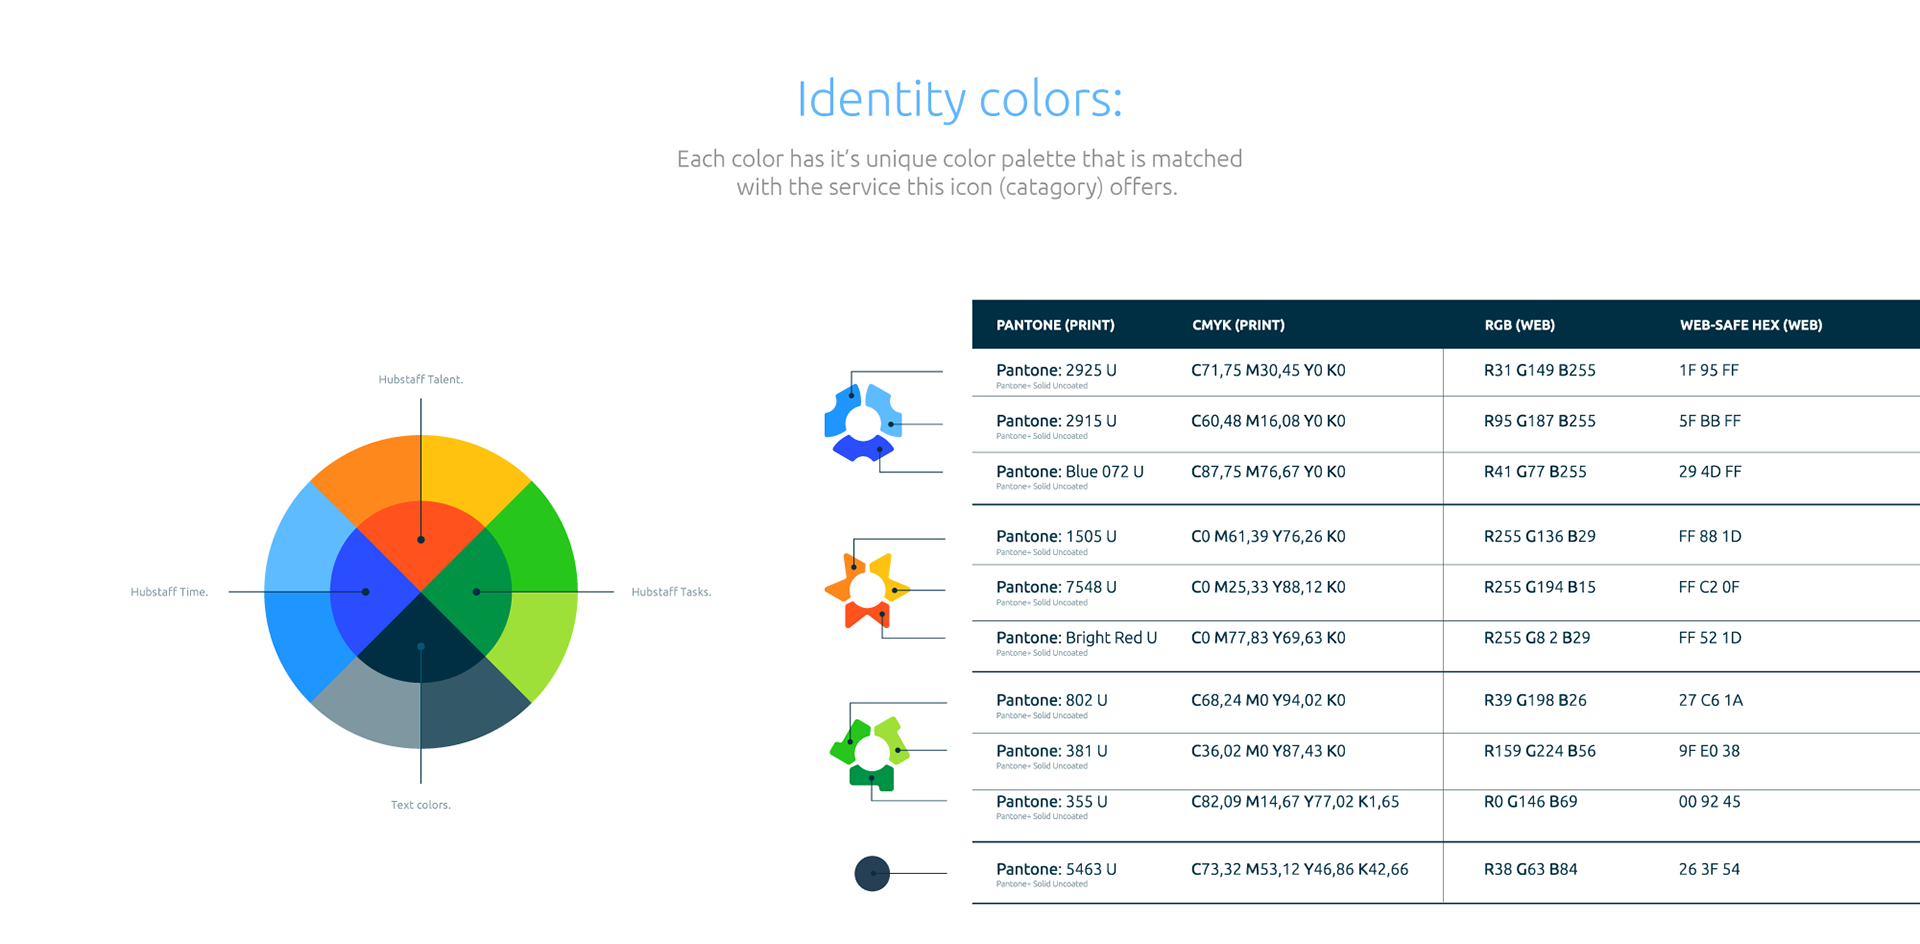Click RGB value R31 G149 B255
This screenshot has width=1920, height=944.
click(x=1540, y=370)
